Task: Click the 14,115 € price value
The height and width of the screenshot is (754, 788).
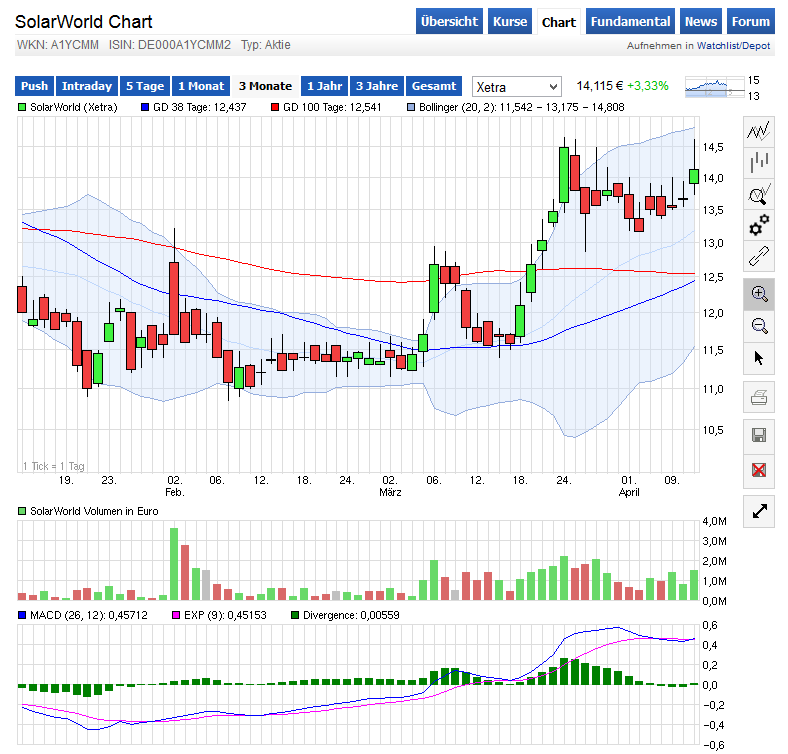Action: point(600,86)
